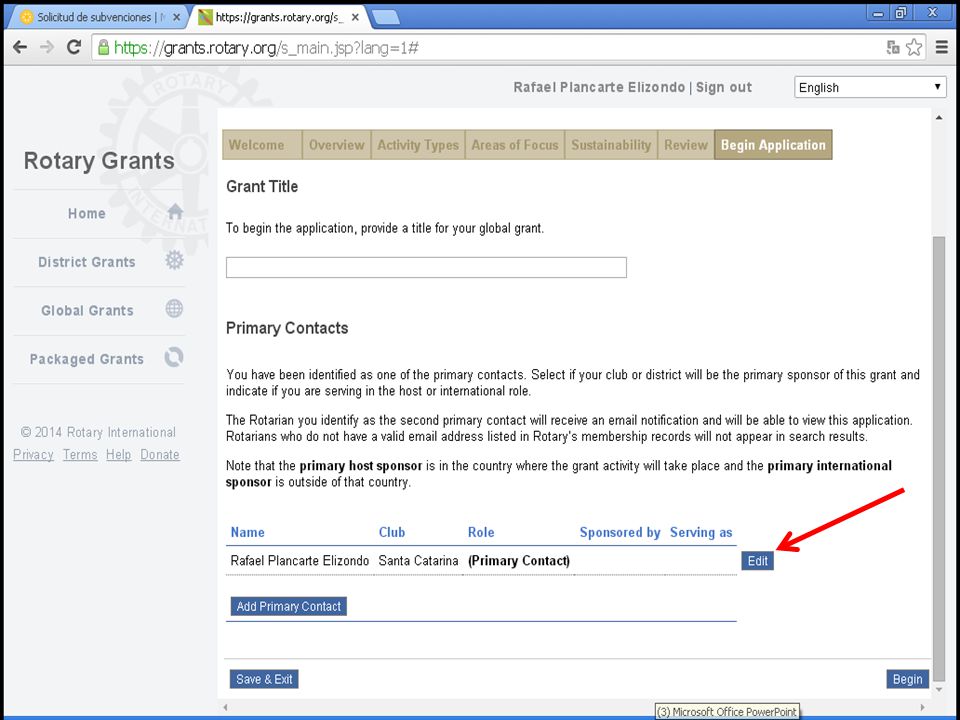Open Packaged Grants in the sidebar
Image resolution: width=960 pixels, height=720 pixels.
pos(86,359)
